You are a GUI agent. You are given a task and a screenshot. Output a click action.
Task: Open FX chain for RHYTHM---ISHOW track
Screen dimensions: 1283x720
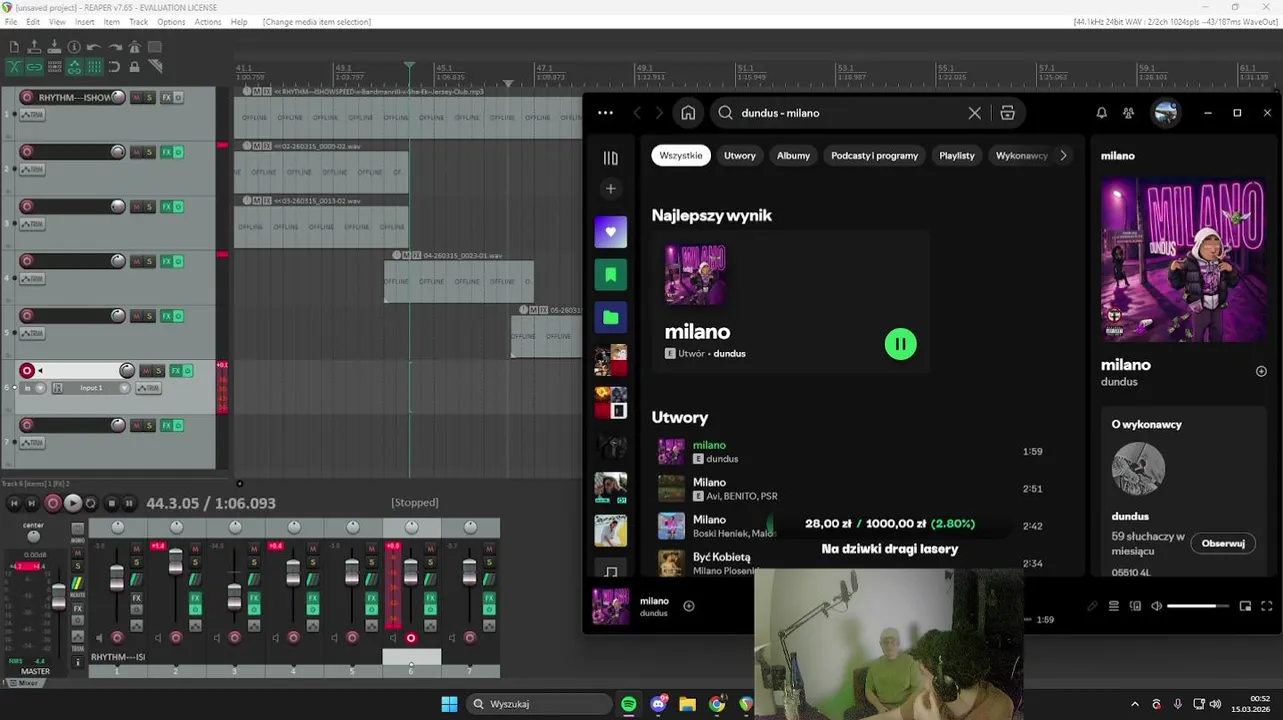point(167,97)
